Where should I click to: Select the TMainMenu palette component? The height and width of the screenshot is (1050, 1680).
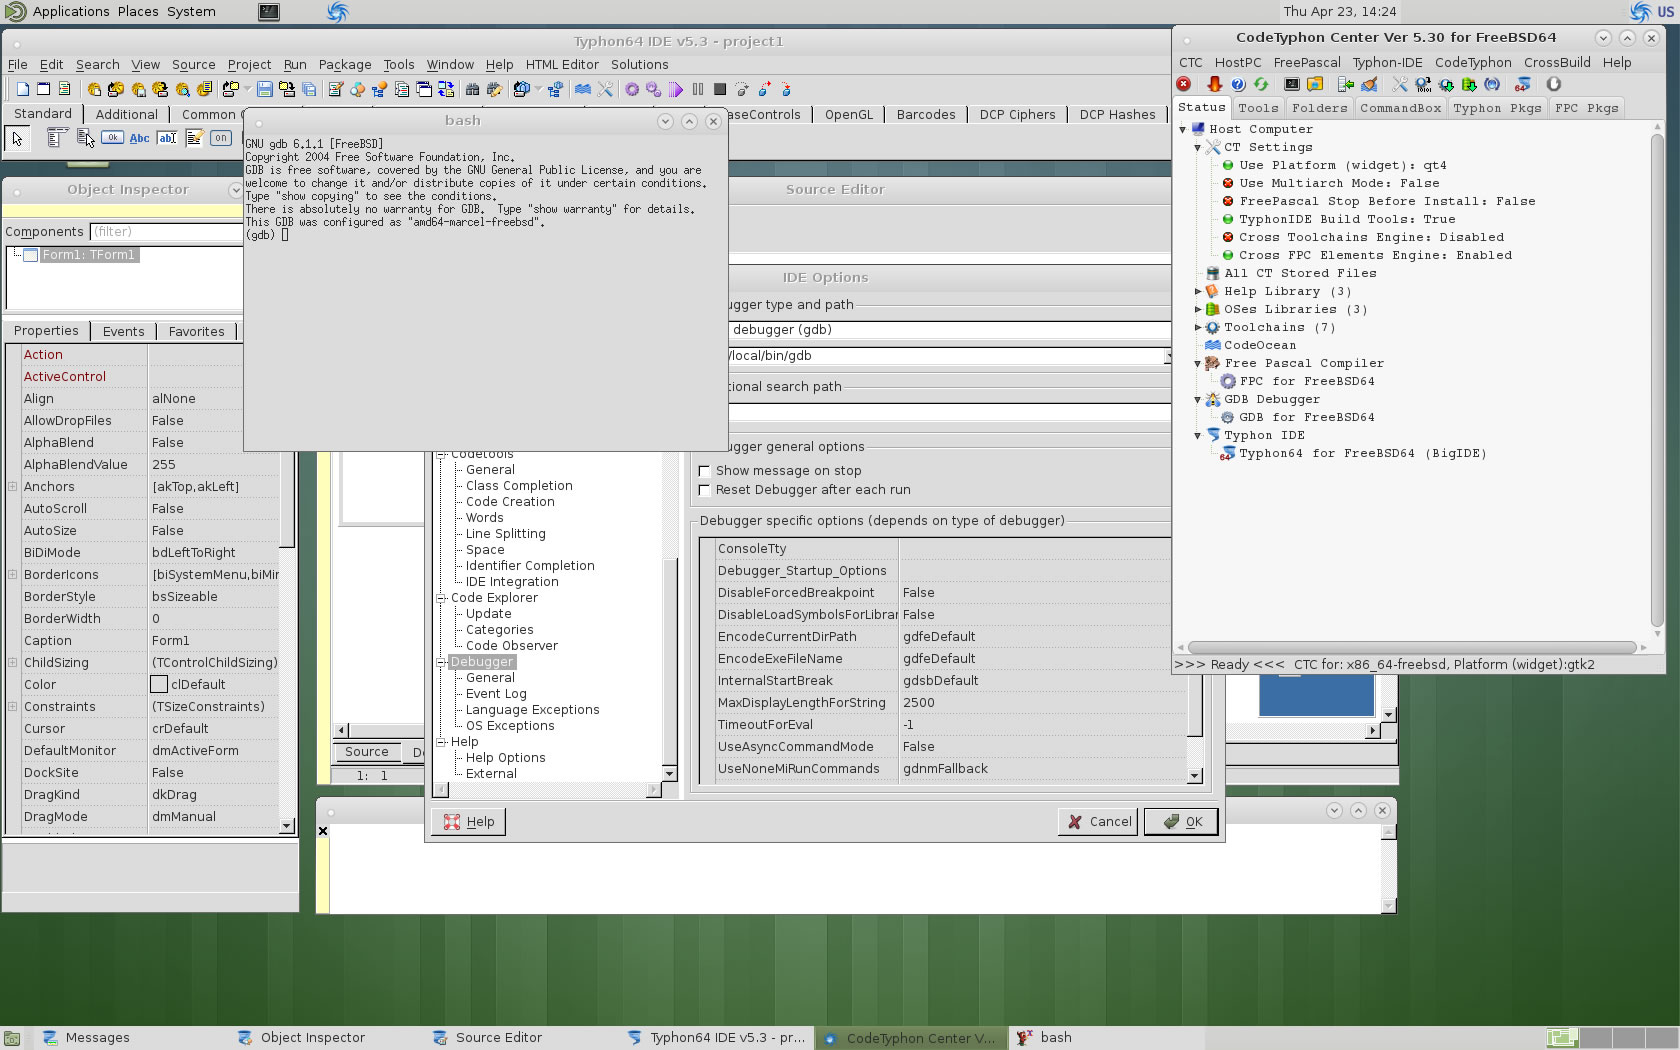58,138
